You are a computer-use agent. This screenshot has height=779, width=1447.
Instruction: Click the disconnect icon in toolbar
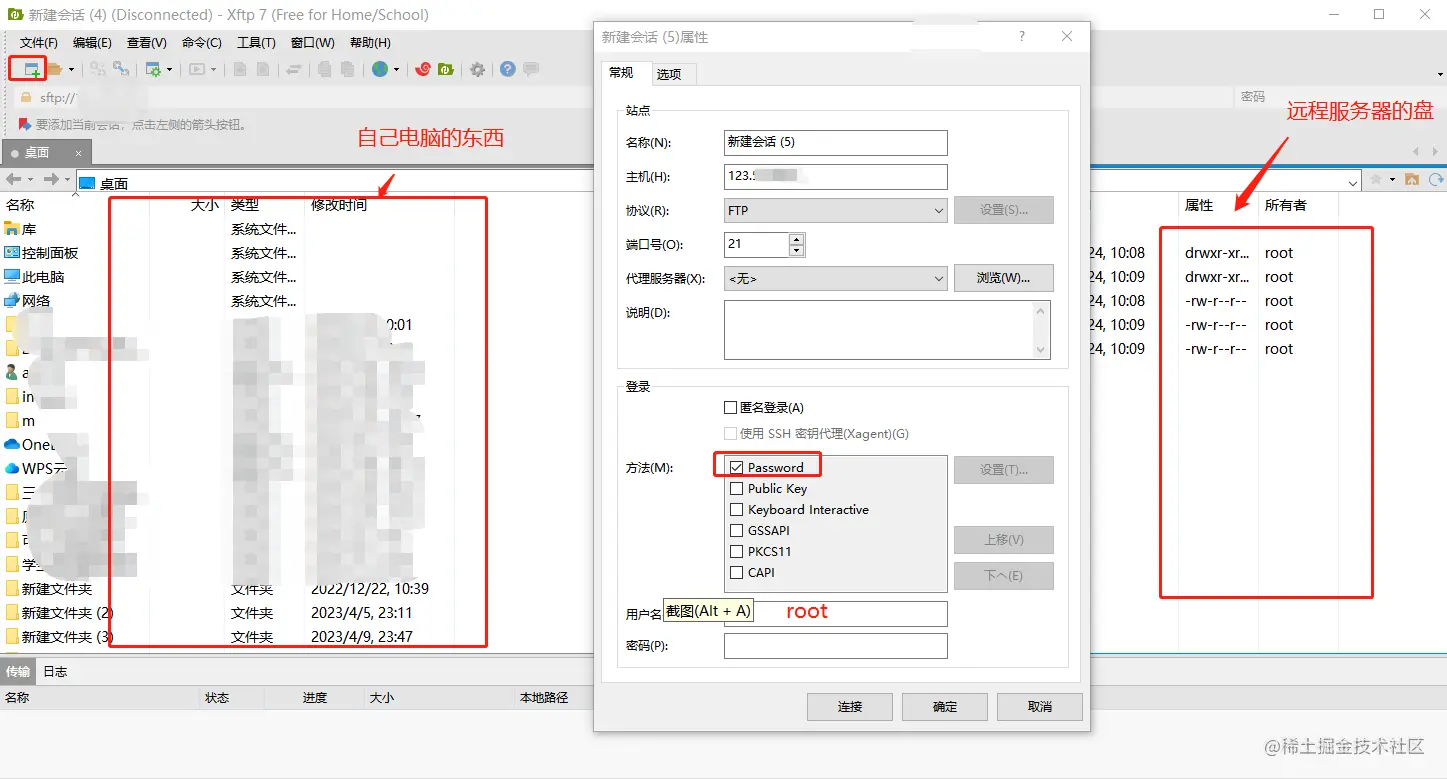click(121, 69)
